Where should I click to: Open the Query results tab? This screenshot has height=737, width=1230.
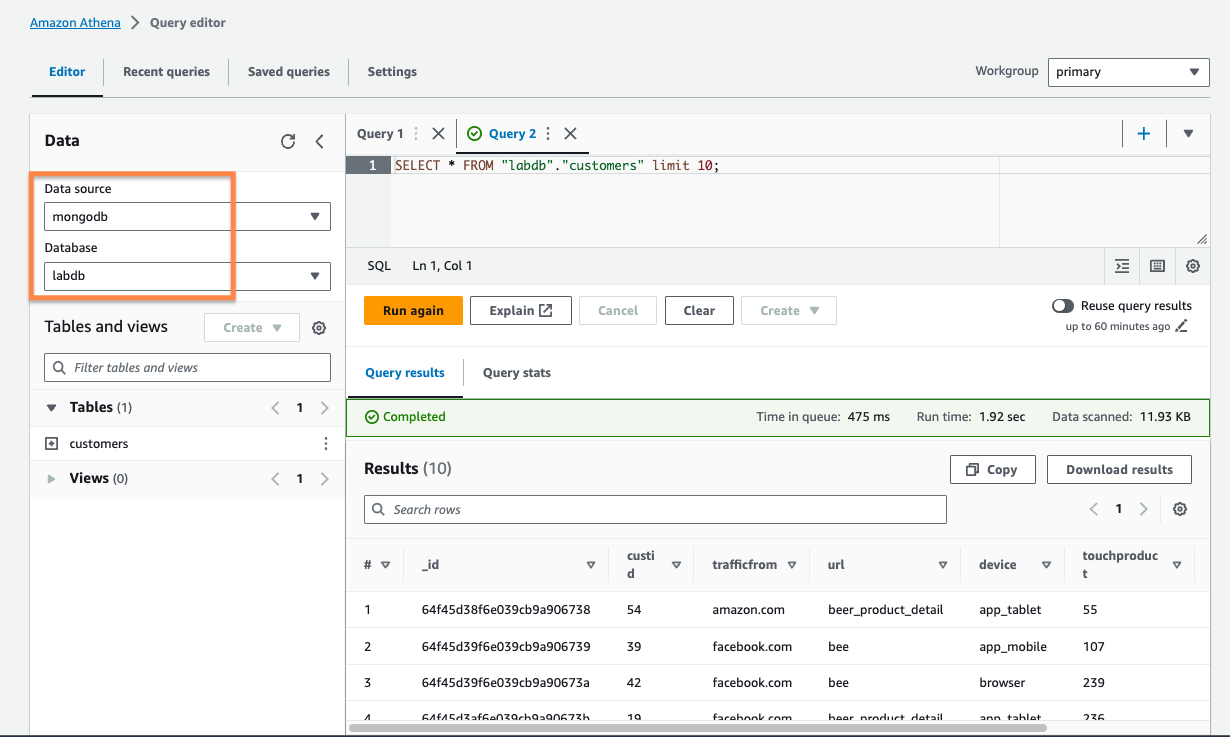405,373
